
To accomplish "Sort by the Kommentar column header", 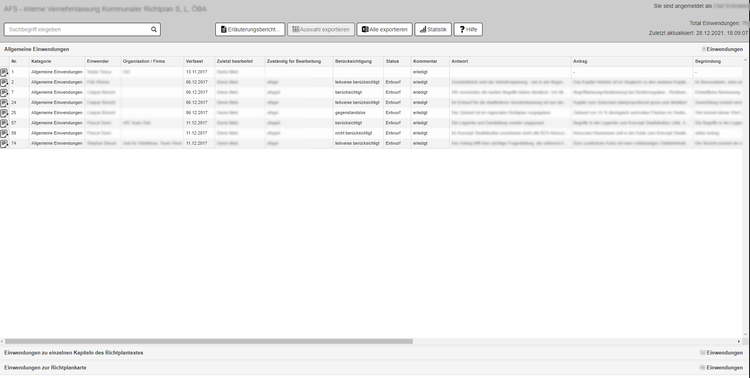I will click(x=425, y=61).
